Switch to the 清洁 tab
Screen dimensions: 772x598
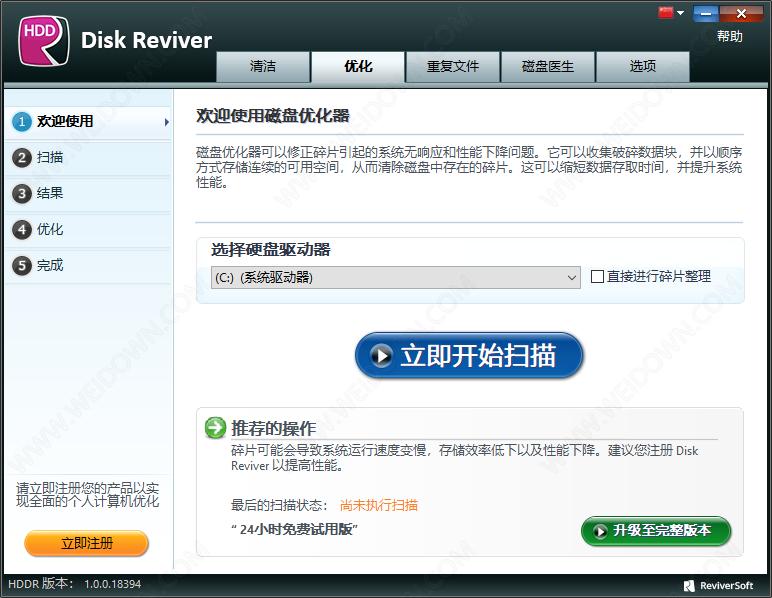pyautogui.click(x=263, y=66)
